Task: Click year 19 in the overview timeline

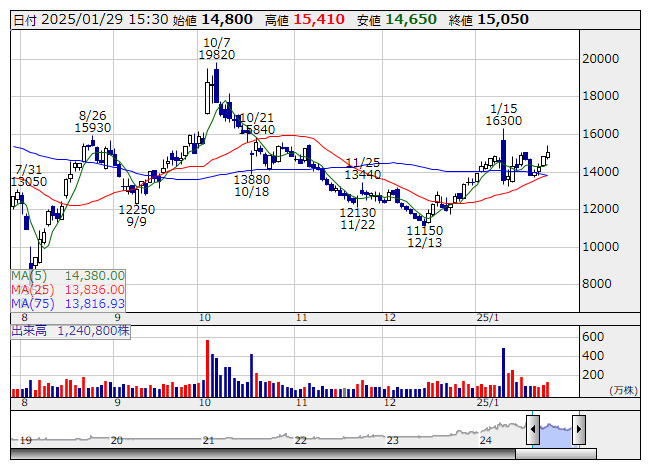Action: coord(26,440)
